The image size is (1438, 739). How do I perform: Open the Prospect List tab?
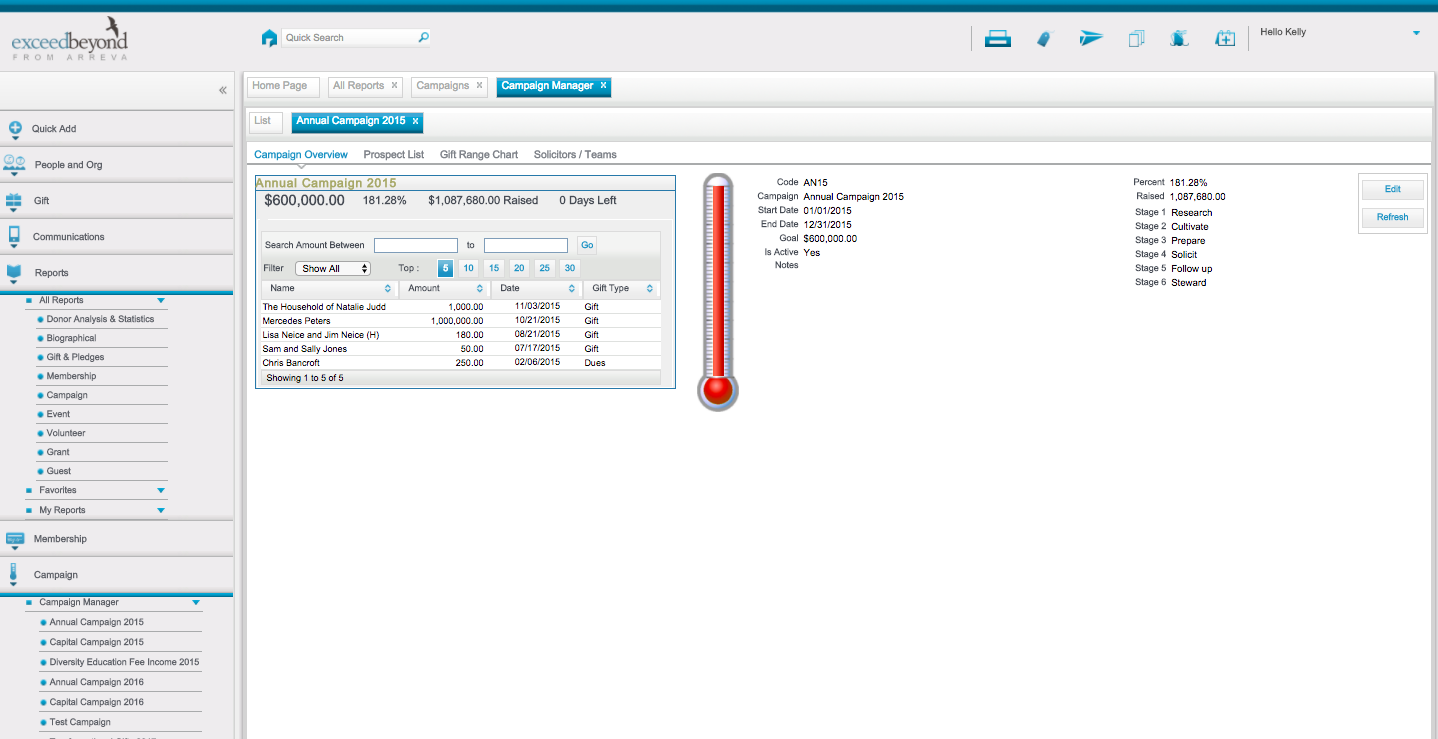click(x=393, y=155)
